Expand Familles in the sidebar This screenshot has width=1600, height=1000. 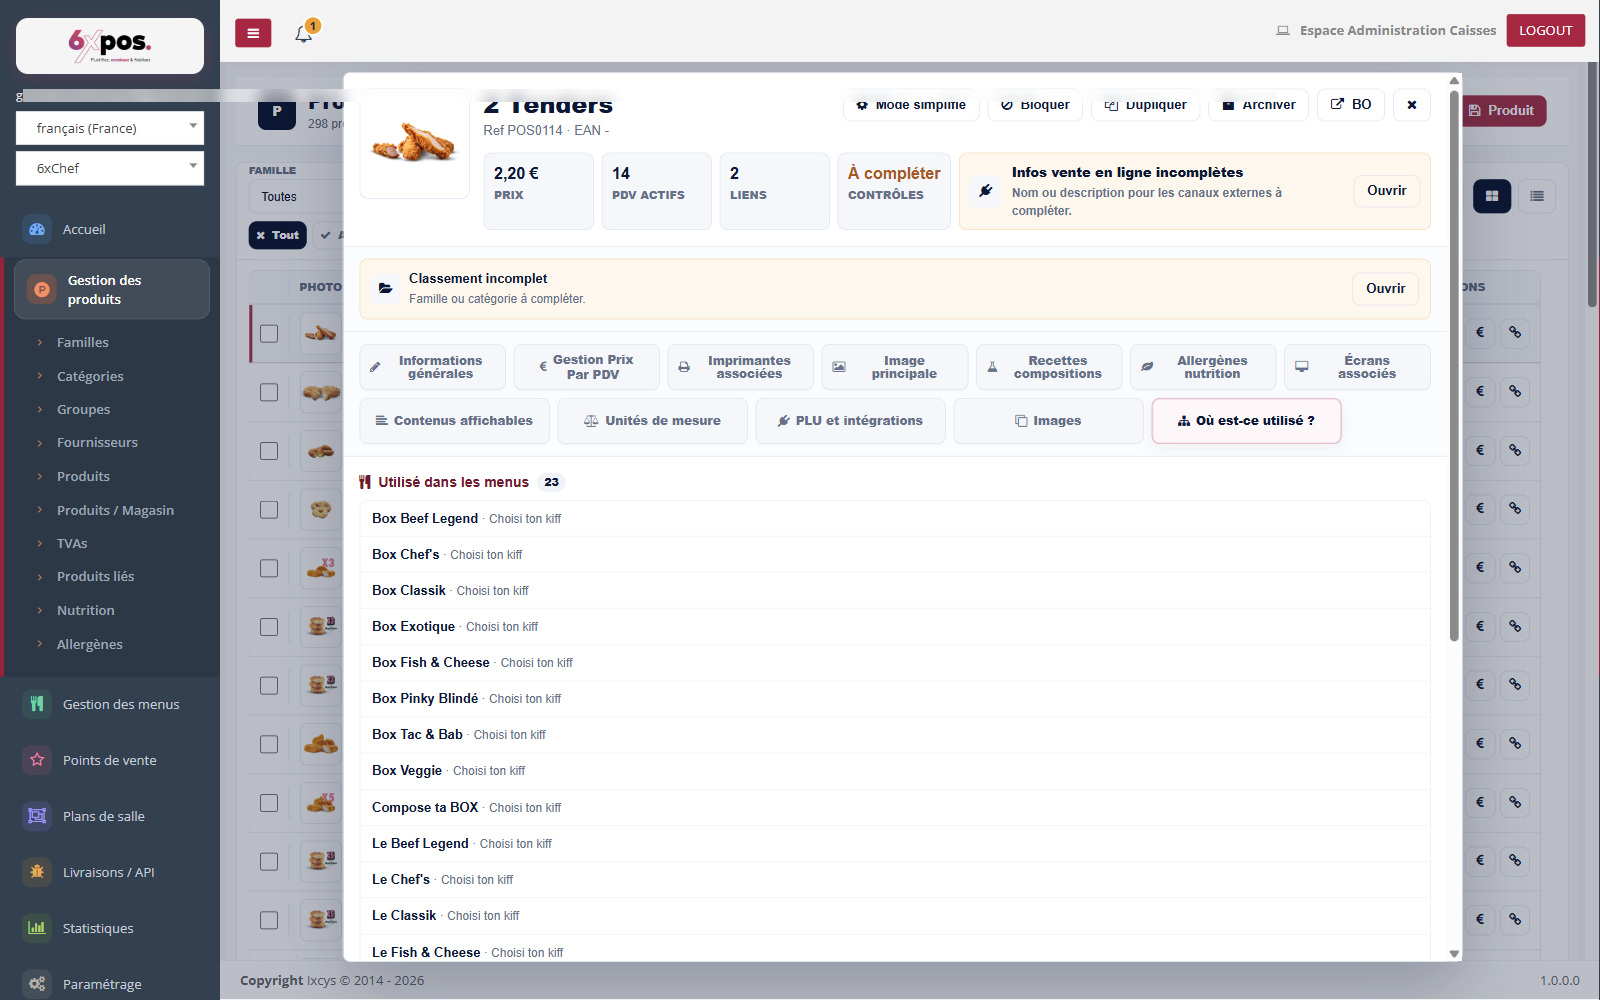click(x=83, y=342)
